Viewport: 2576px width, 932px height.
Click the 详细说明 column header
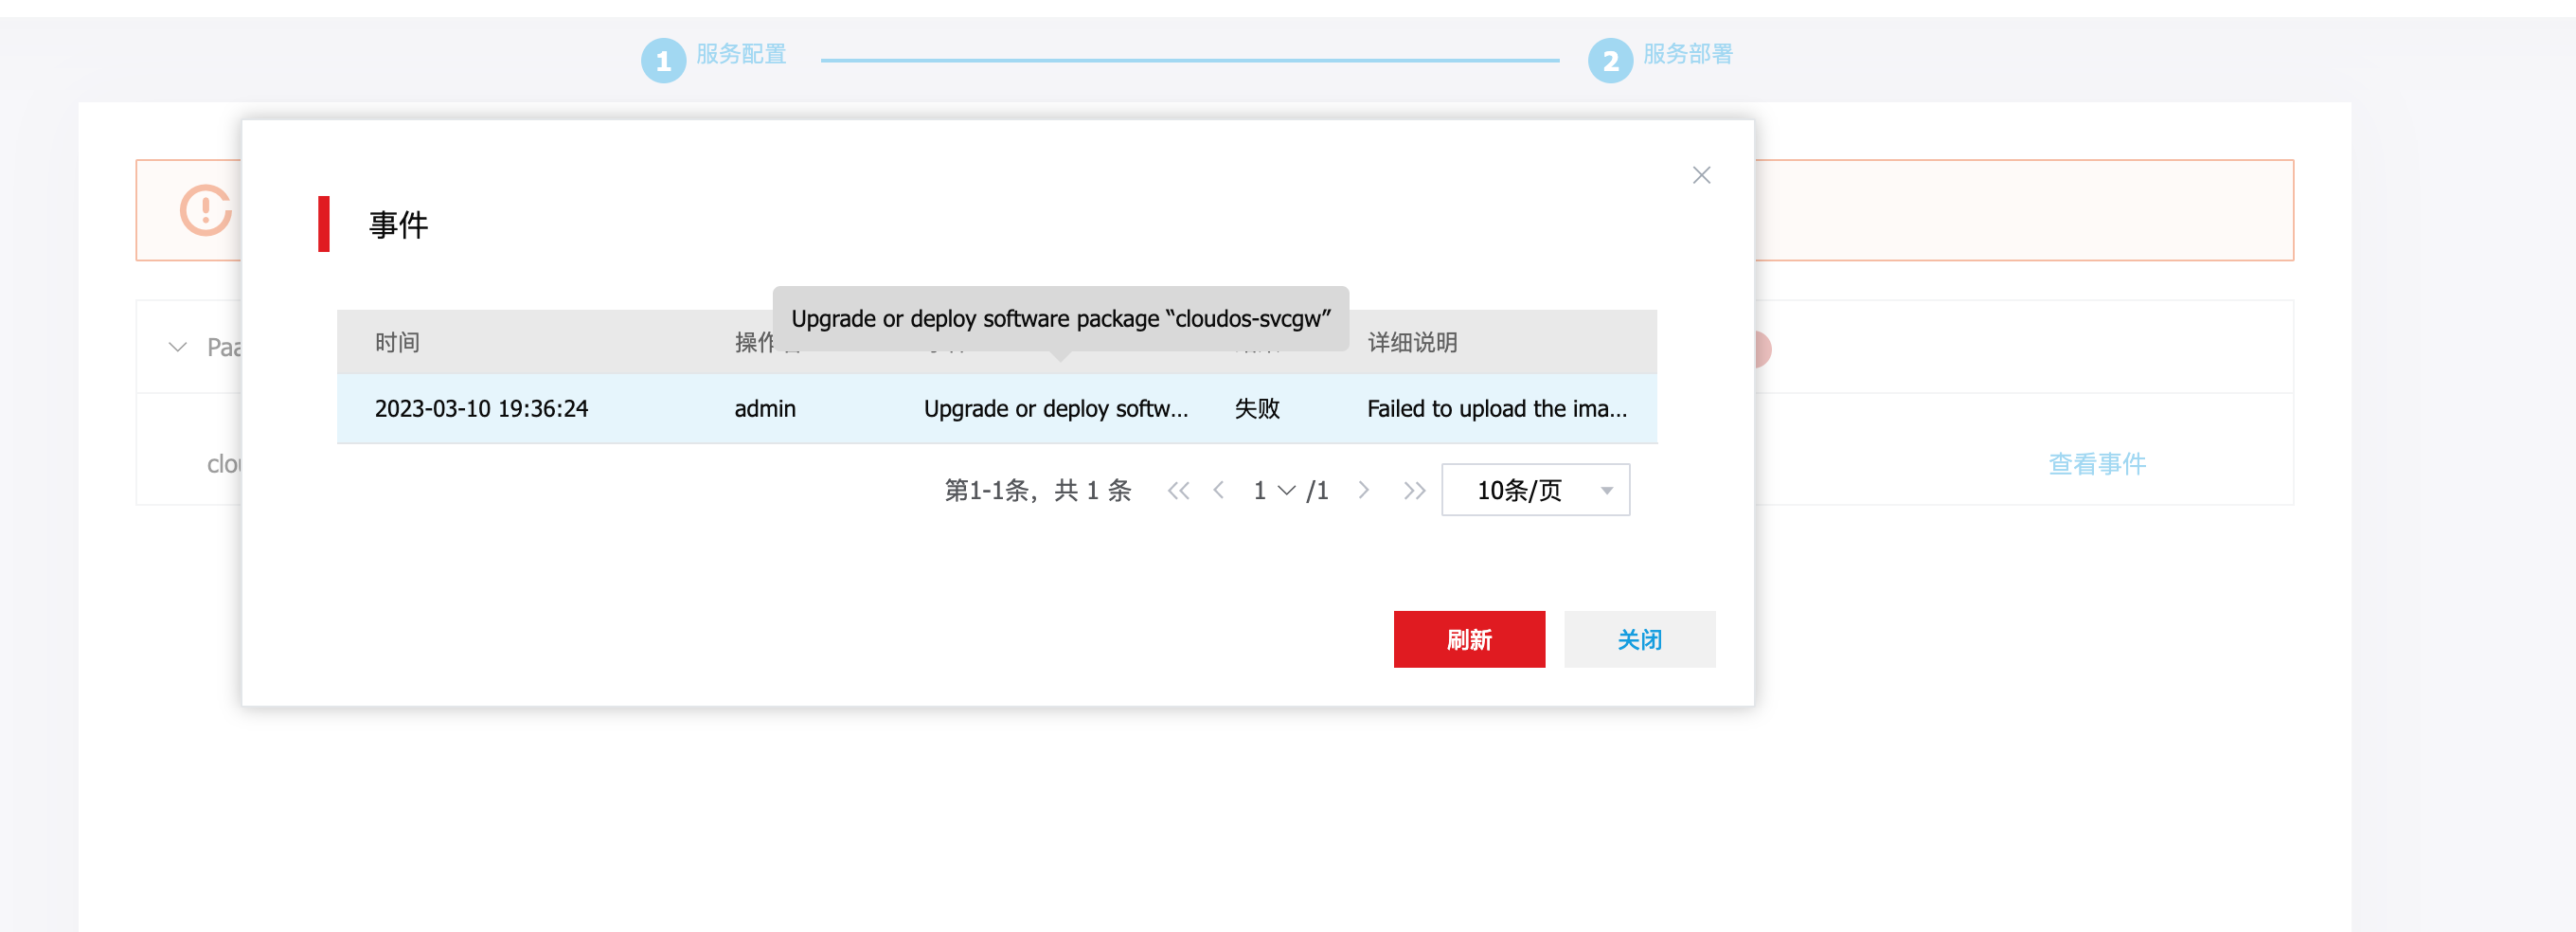coord(1412,343)
